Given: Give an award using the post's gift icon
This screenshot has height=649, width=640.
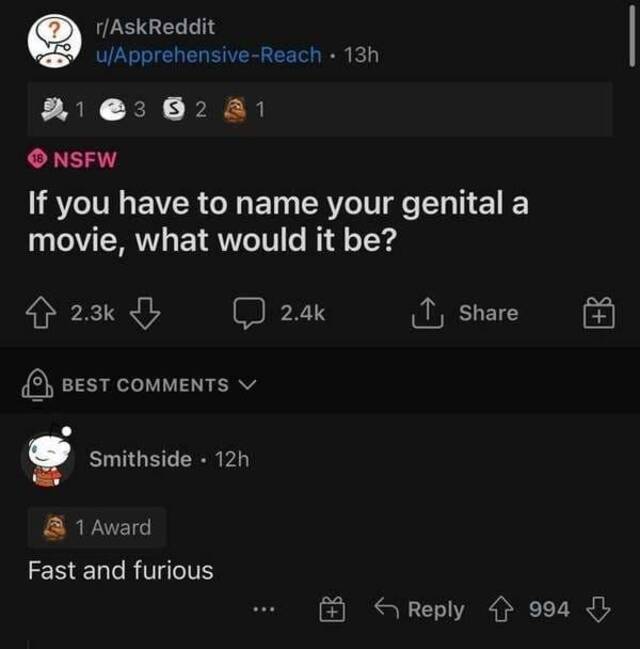Looking at the screenshot, I should (598, 314).
